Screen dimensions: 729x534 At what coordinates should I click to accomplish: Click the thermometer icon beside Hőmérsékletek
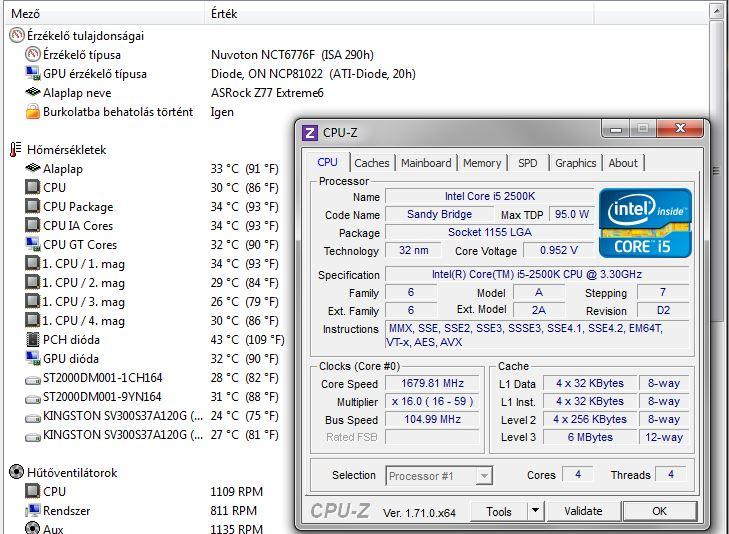click(x=15, y=149)
